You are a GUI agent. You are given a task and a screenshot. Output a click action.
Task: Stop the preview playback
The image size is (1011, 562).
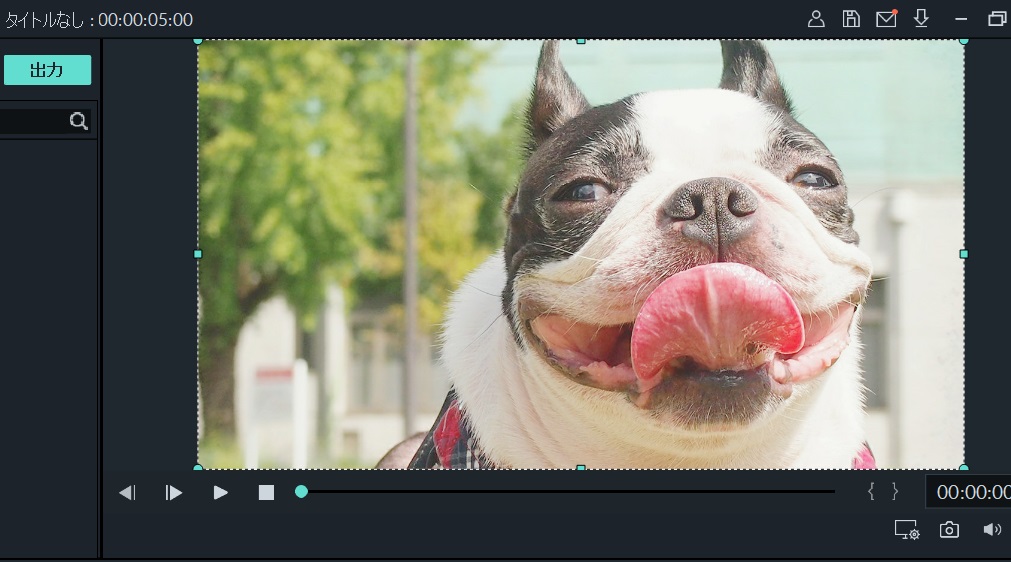point(266,493)
